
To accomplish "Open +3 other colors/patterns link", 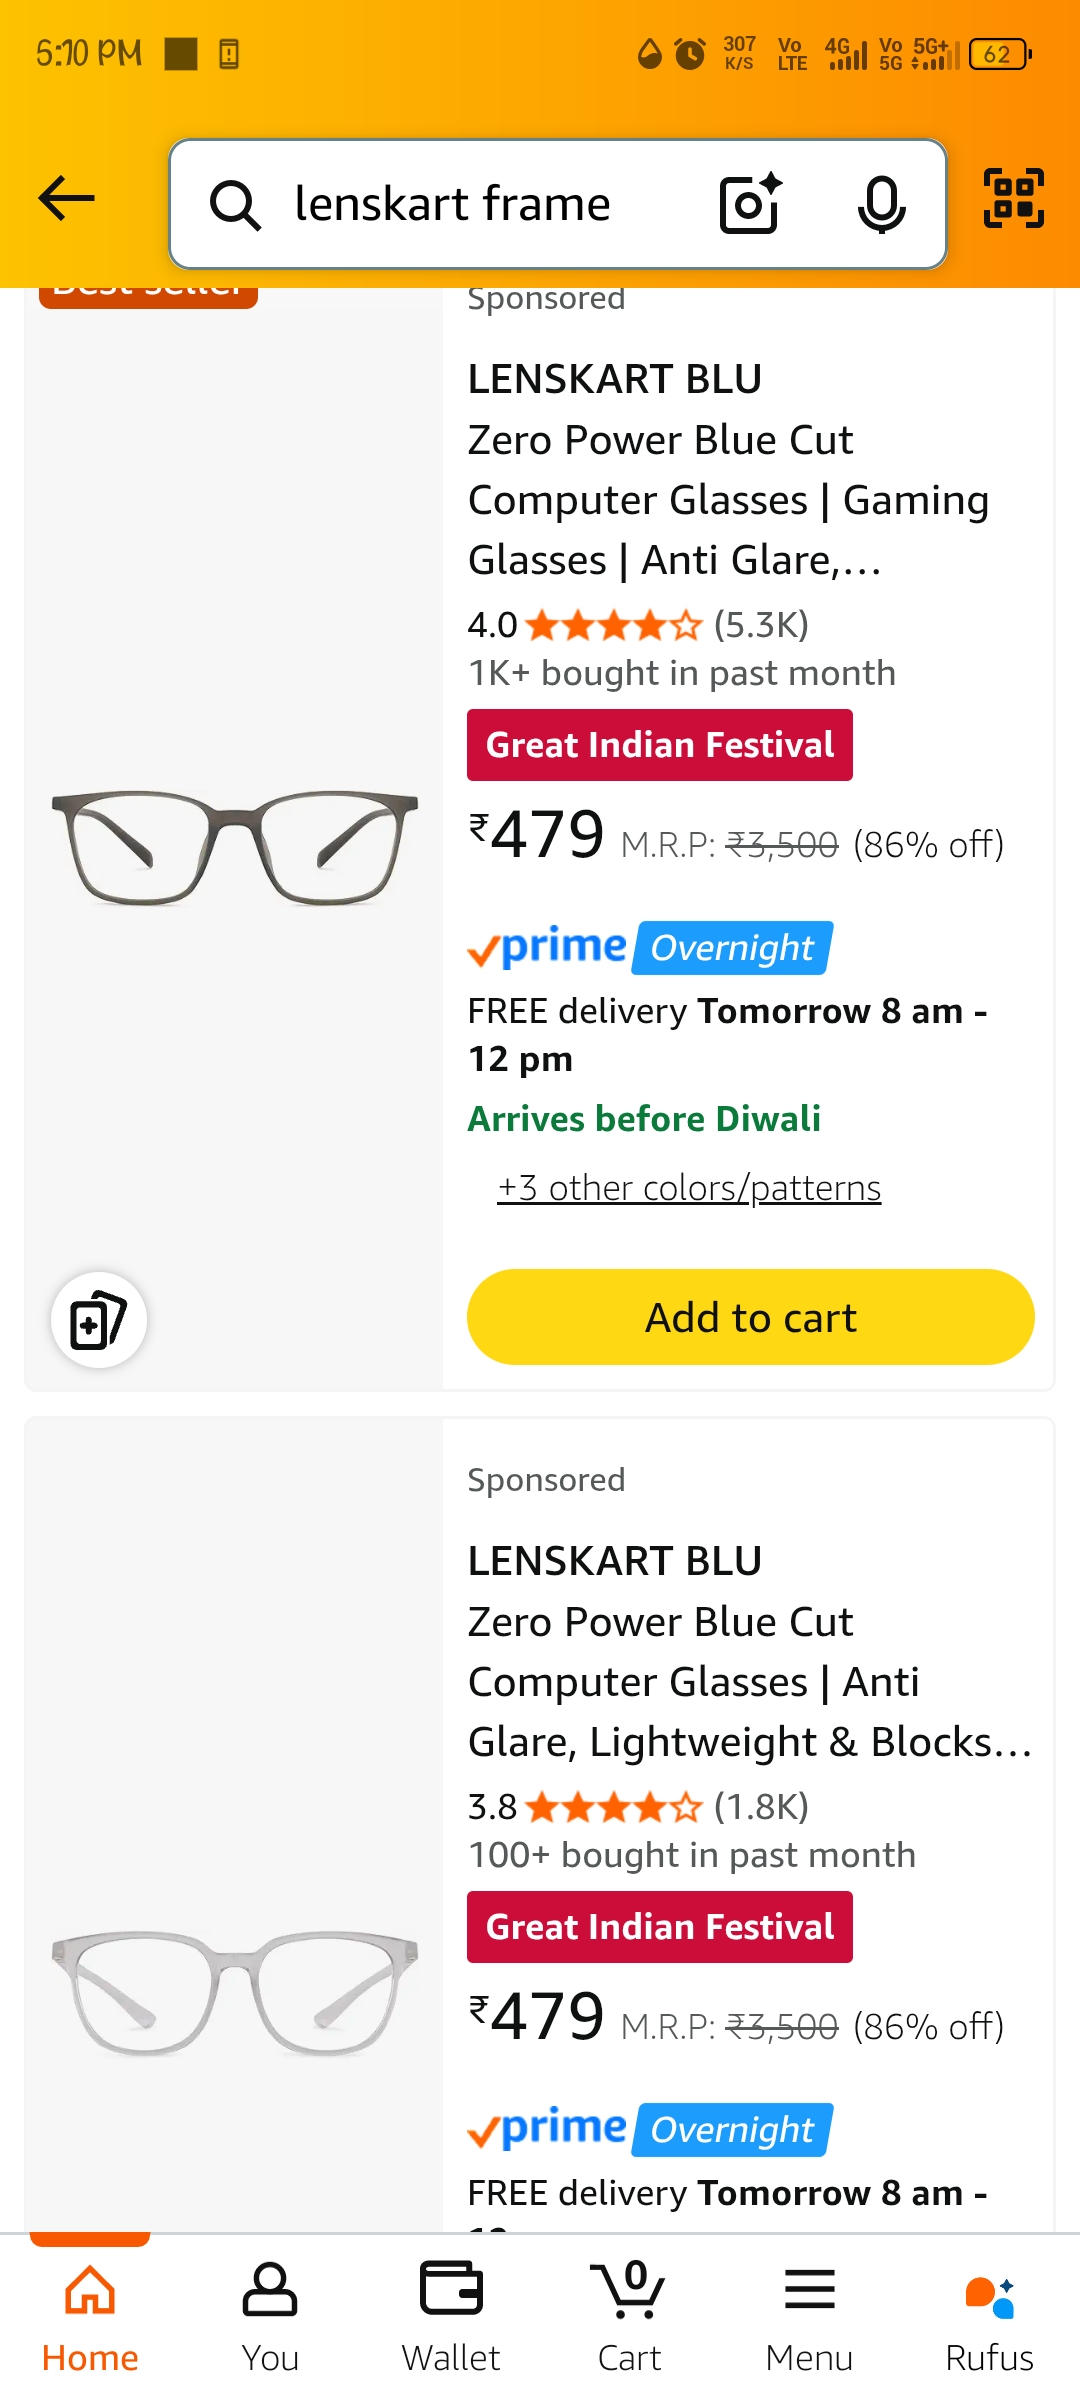I will pos(689,1188).
